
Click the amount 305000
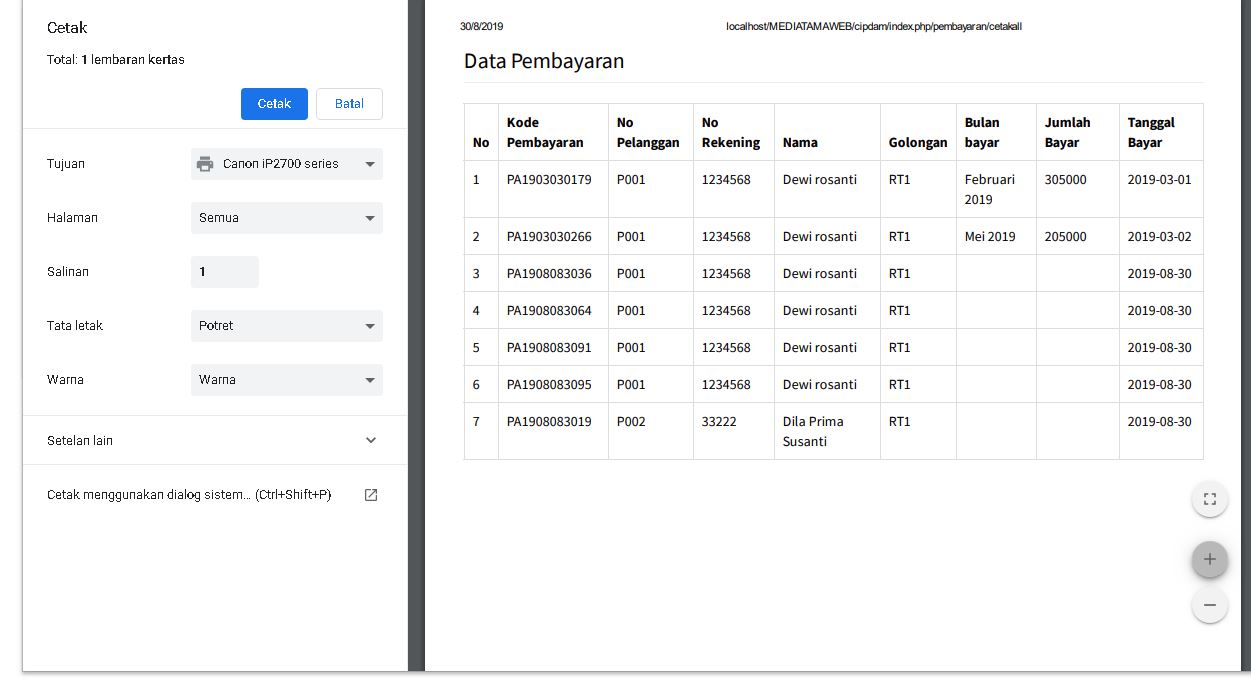click(1066, 180)
